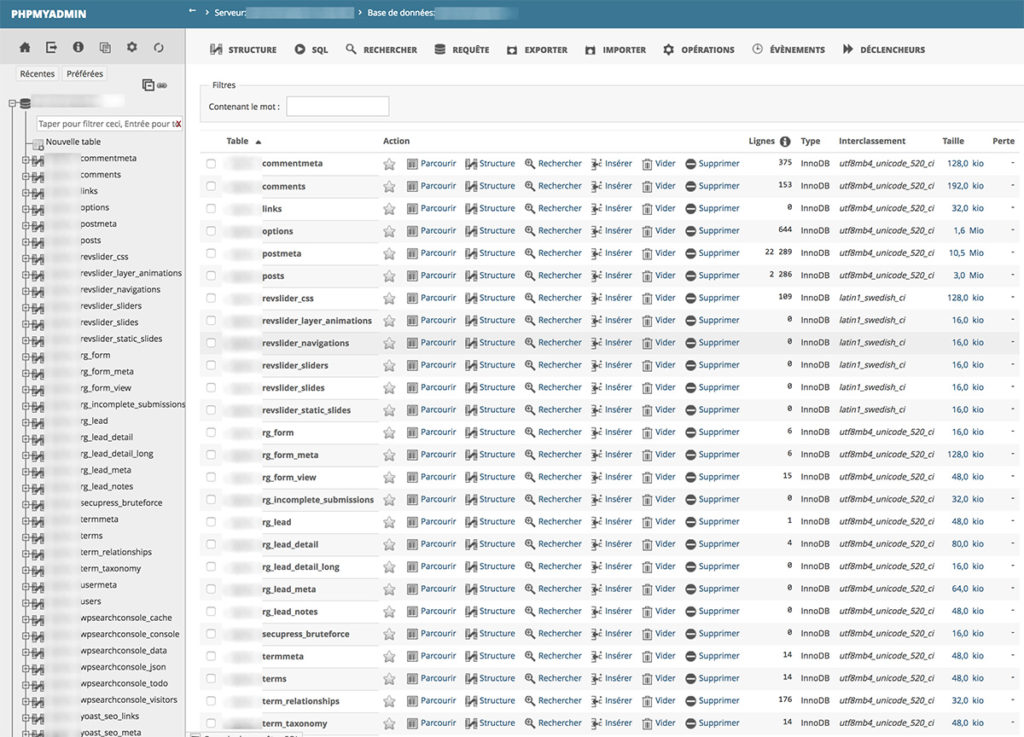Expand the secupress_bruteforce tree node

point(25,505)
